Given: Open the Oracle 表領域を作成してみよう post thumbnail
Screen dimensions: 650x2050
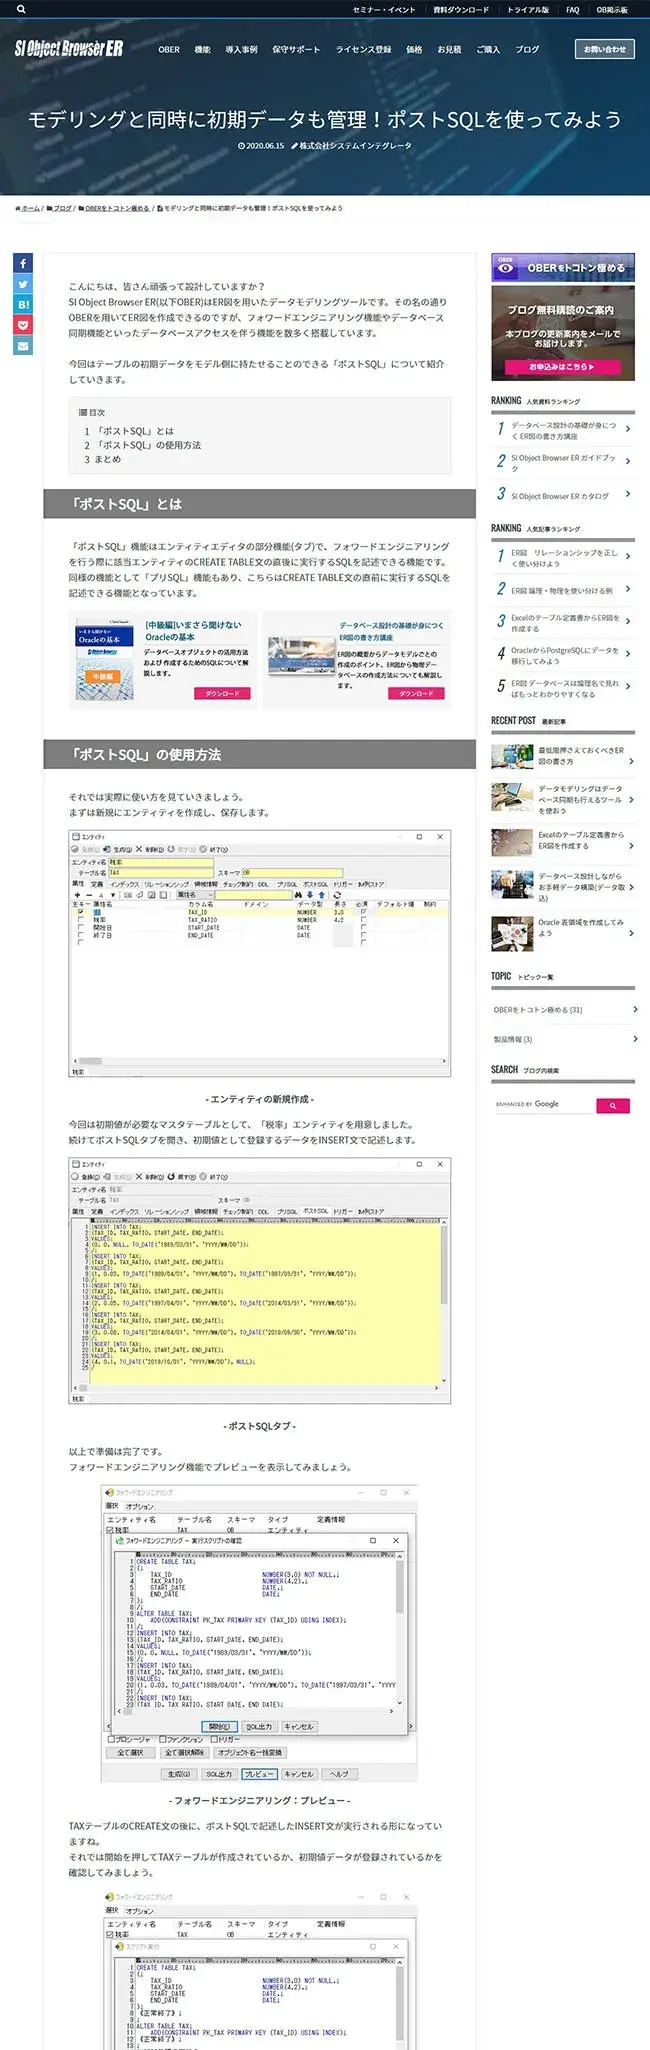Looking at the screenshot, I should 512,933.
